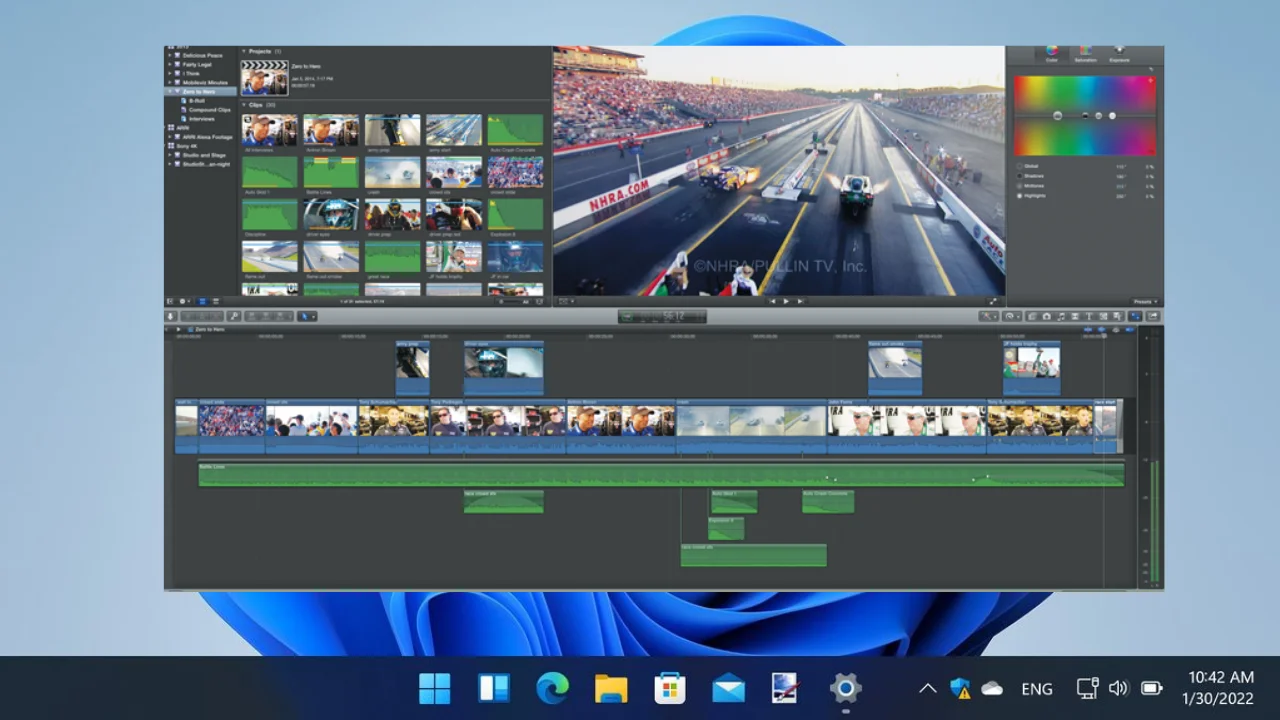Toggle the libraries sidebar button
Screen dimensions: 1280x720
[169, 301]
